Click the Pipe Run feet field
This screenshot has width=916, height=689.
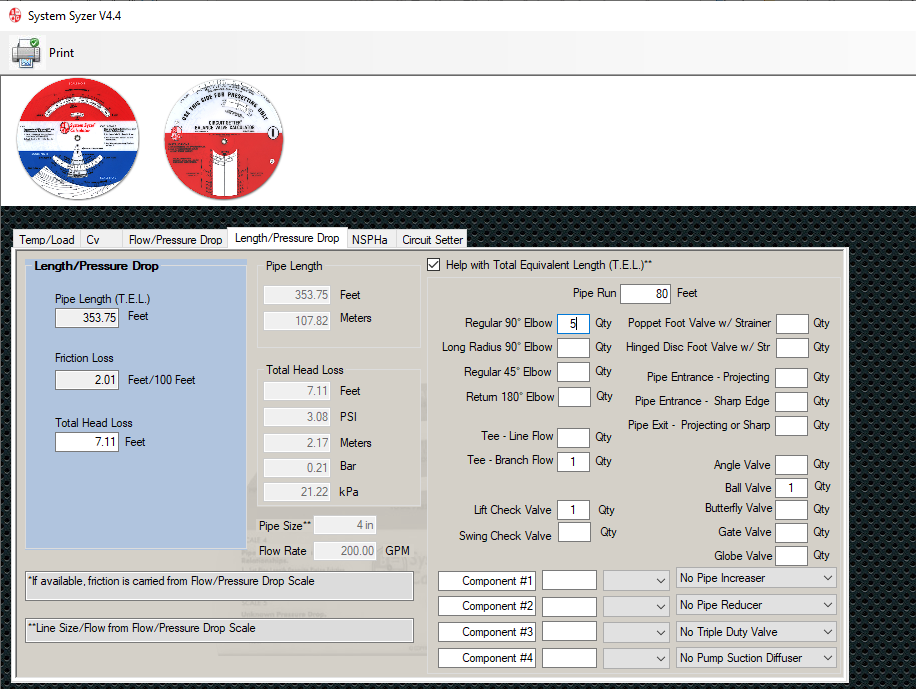[645, 293]
